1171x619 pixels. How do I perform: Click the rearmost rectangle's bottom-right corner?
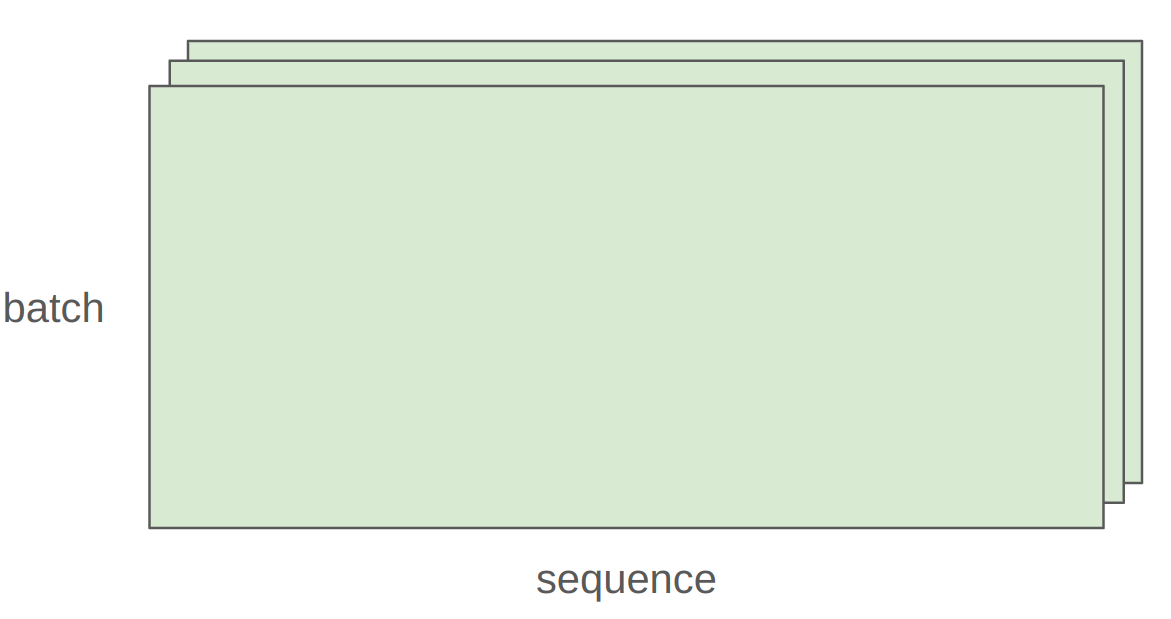coord(1141,483)
